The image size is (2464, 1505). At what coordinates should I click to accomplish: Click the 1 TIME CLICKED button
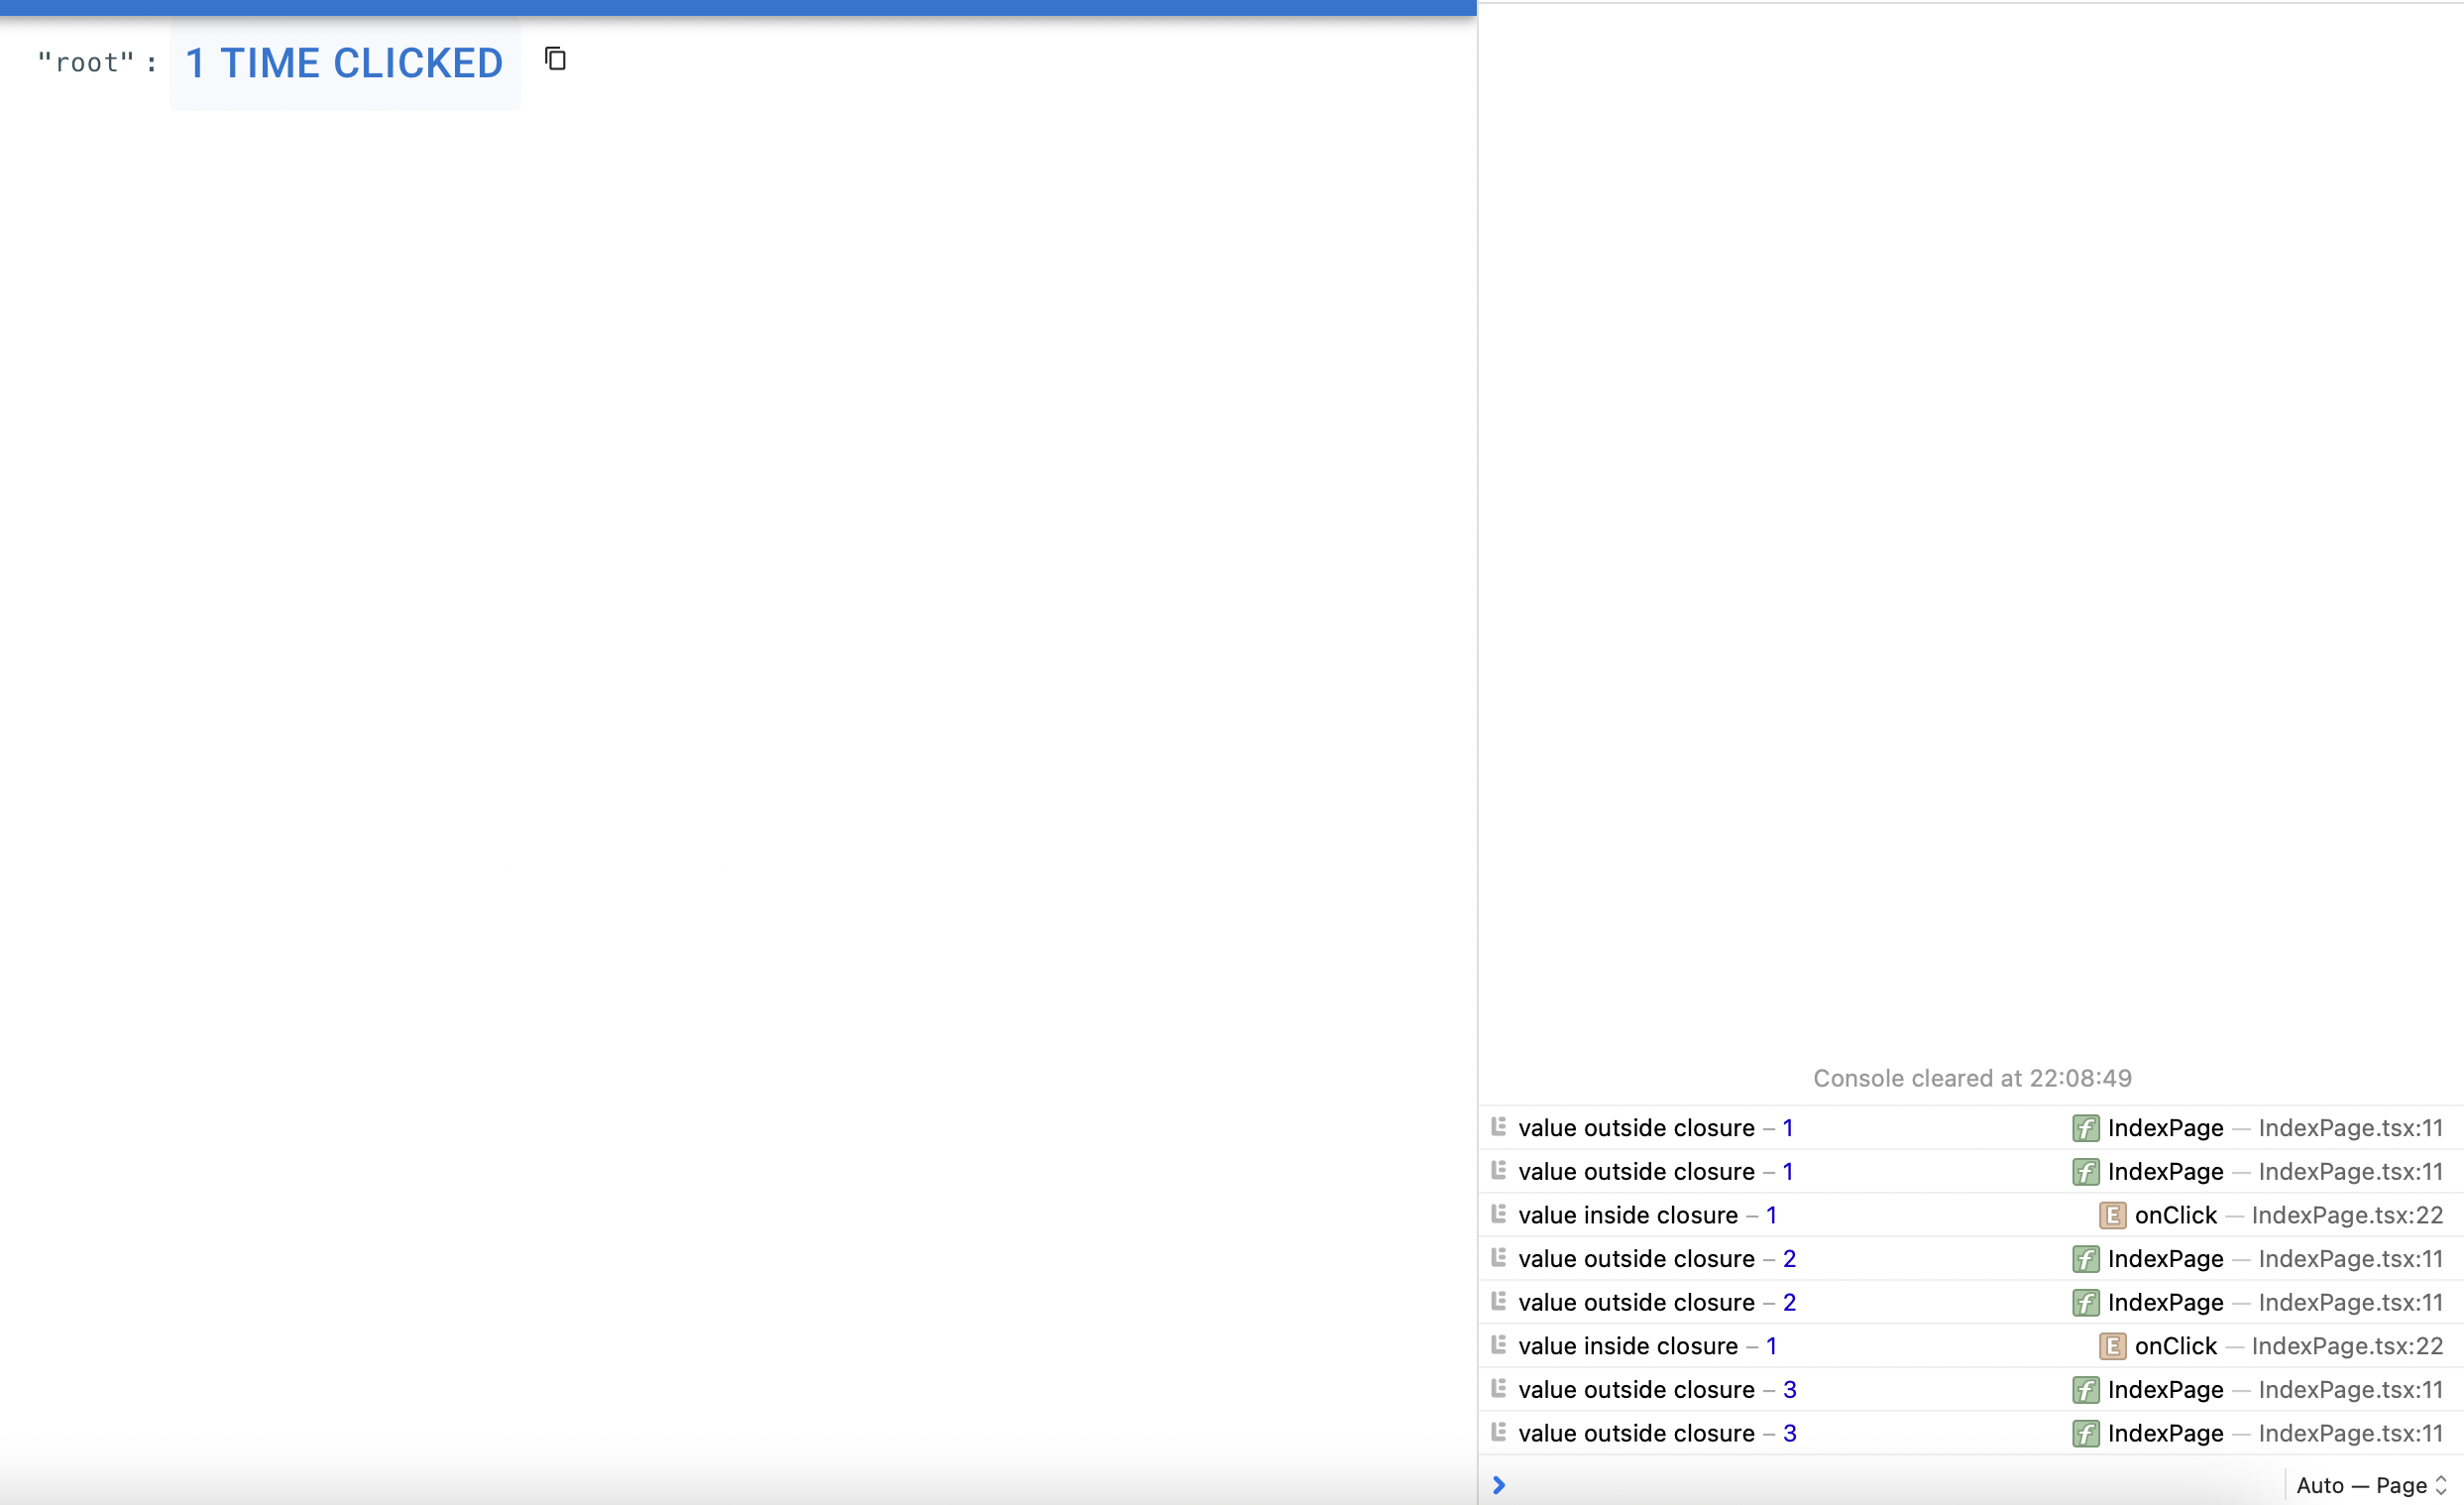[344, 64]
